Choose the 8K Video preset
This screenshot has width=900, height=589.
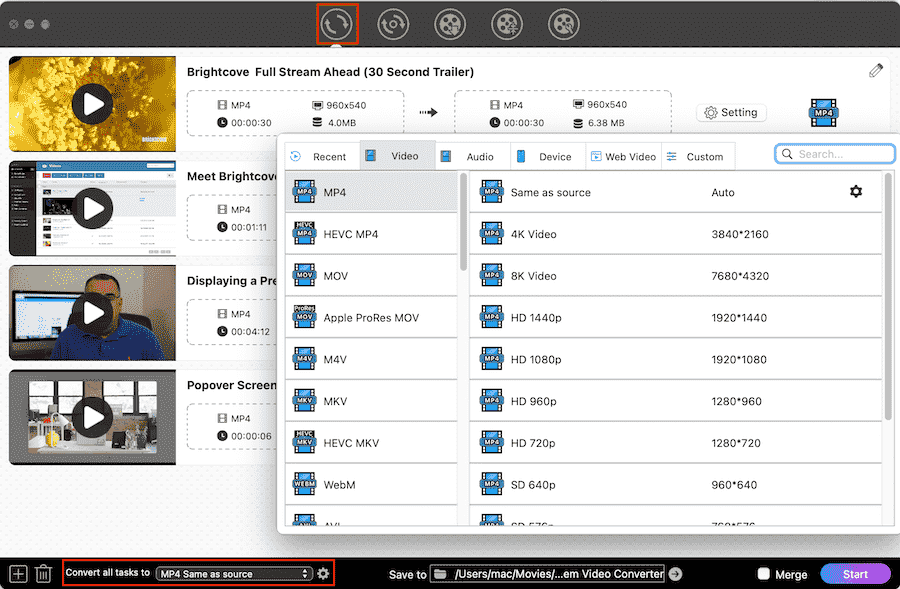tap(676, 276)
